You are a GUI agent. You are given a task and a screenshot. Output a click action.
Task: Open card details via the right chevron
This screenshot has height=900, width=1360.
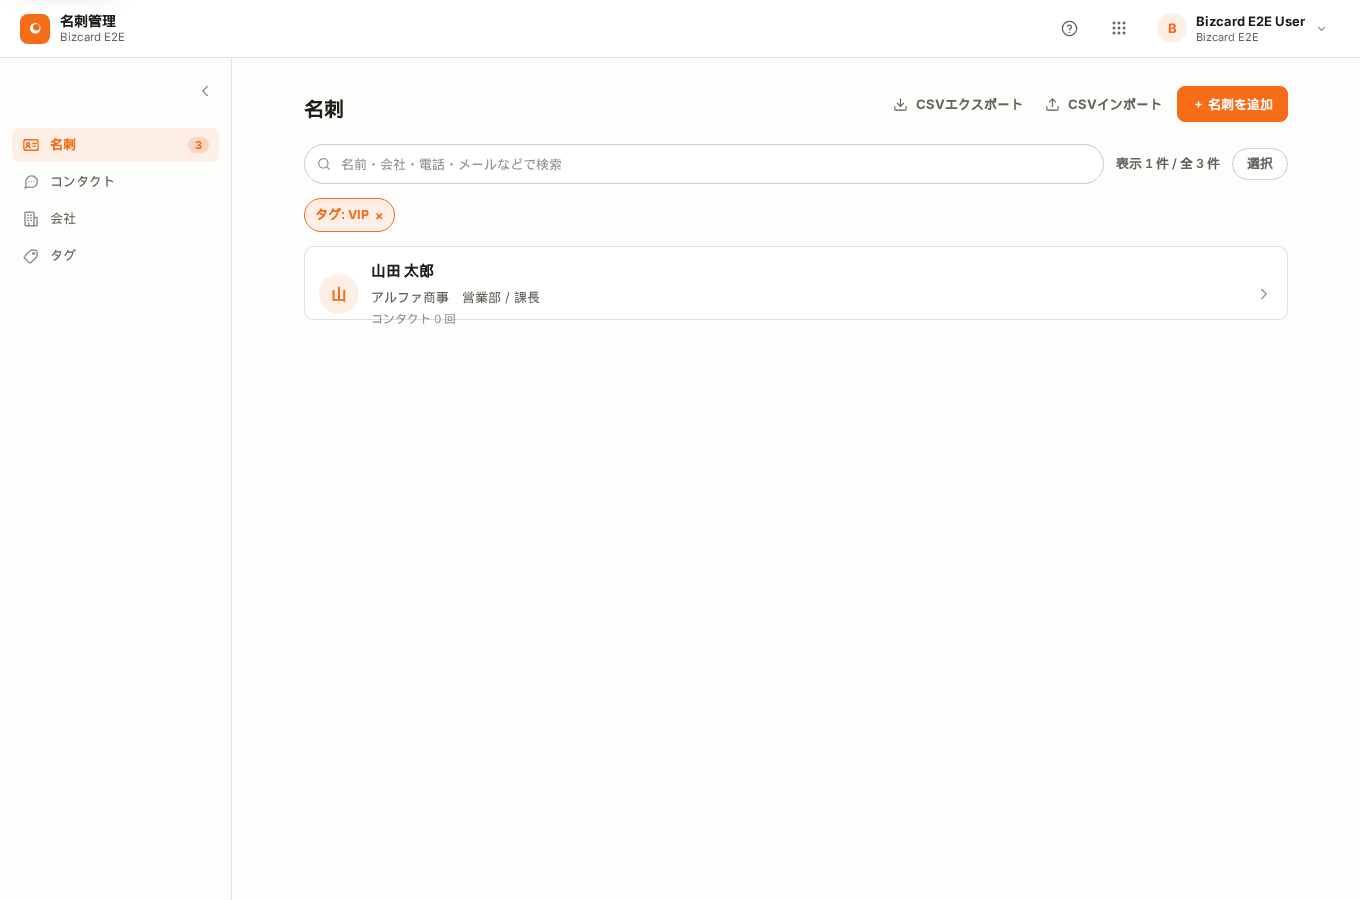[x=1264, y=294]
